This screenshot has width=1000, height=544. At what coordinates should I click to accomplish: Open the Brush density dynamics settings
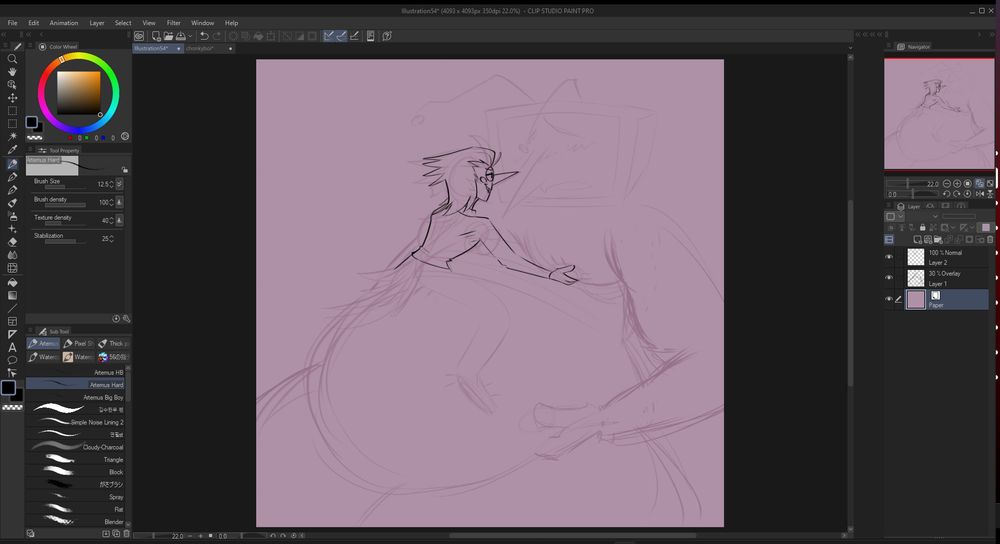[x=119, y=202]
